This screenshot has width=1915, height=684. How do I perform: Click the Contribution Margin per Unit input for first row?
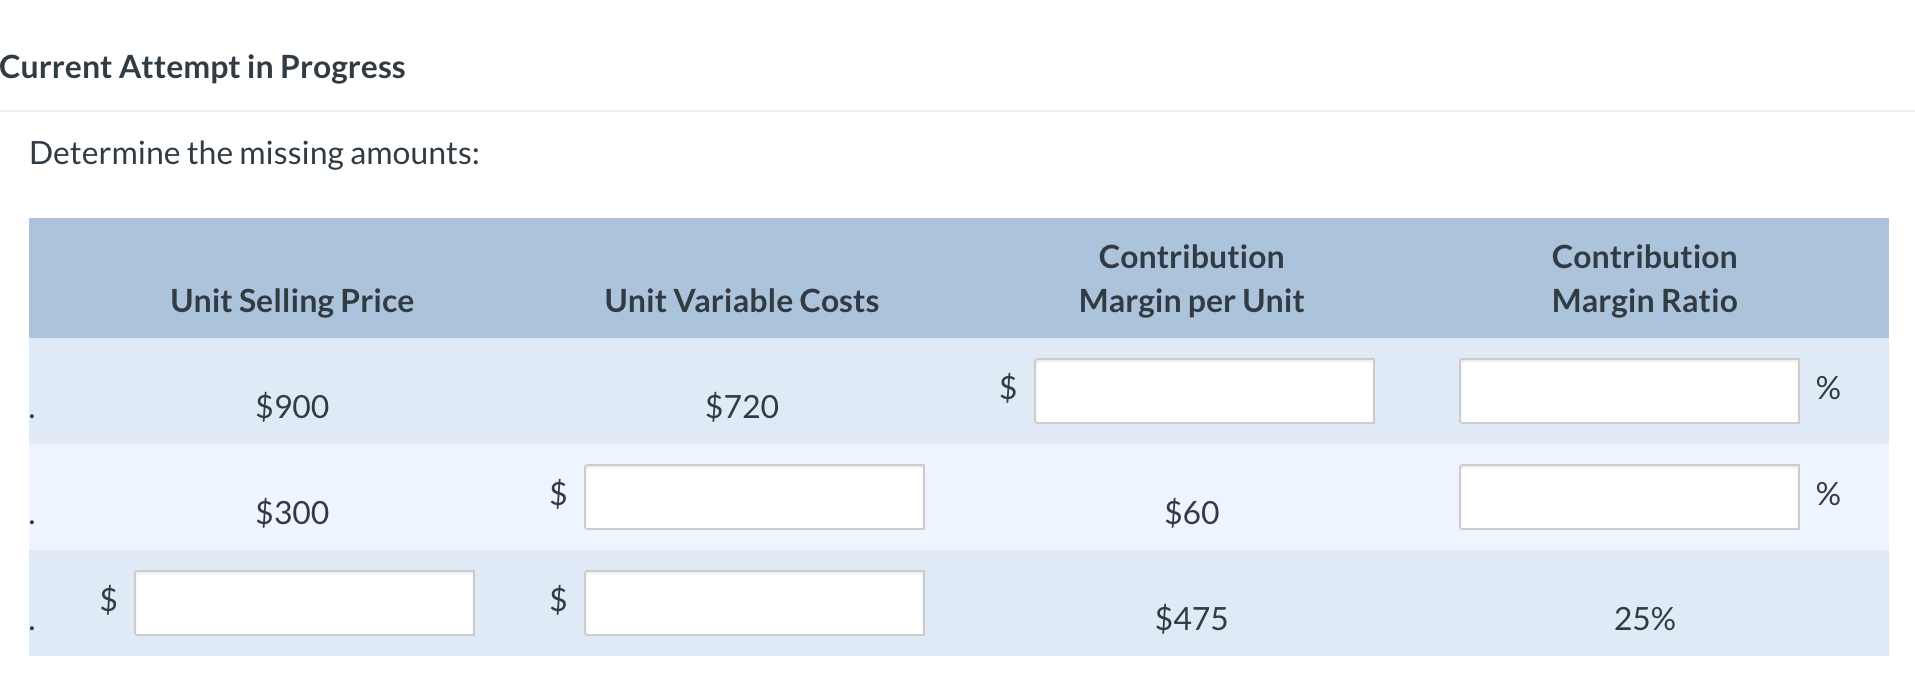pyautogui.click(x=1203, y=390)
